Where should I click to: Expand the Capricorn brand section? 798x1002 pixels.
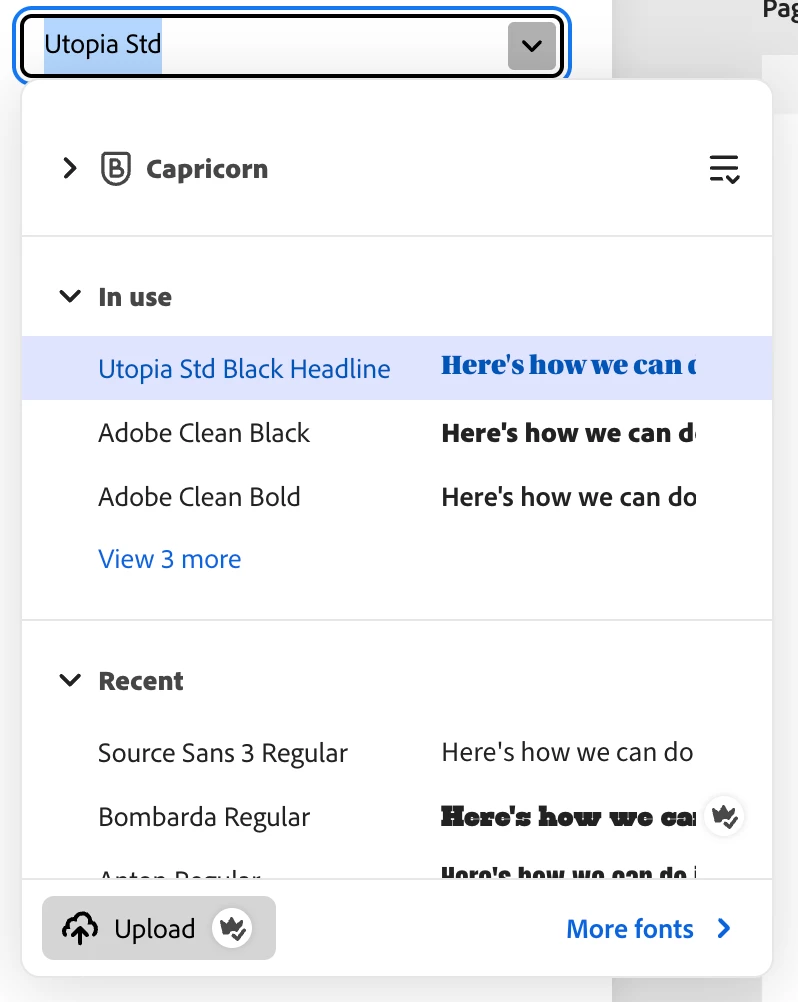tap(69, 169)
